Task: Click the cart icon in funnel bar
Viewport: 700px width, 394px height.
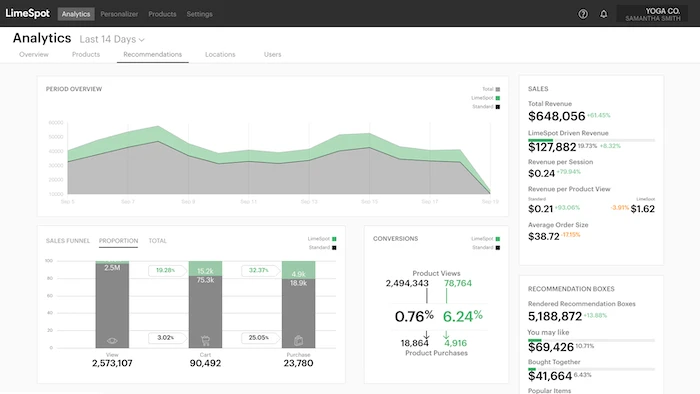Action: click(205, 341)
